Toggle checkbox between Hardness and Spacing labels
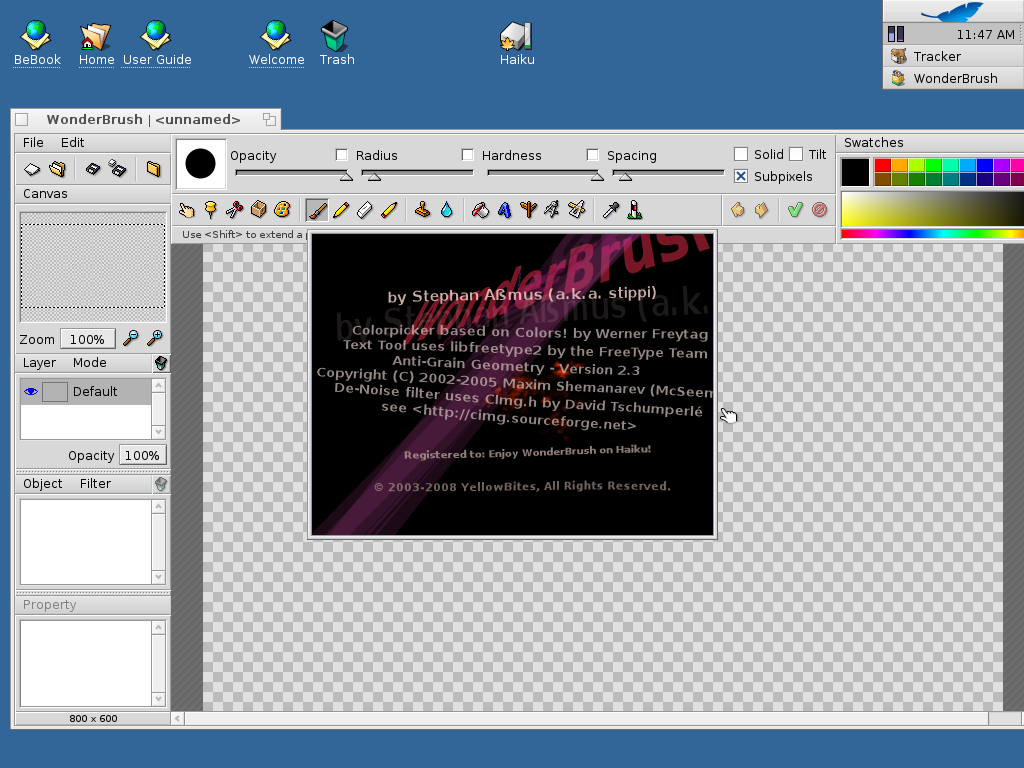Viewport: 1024px width, 768px height. click(593, 155)
